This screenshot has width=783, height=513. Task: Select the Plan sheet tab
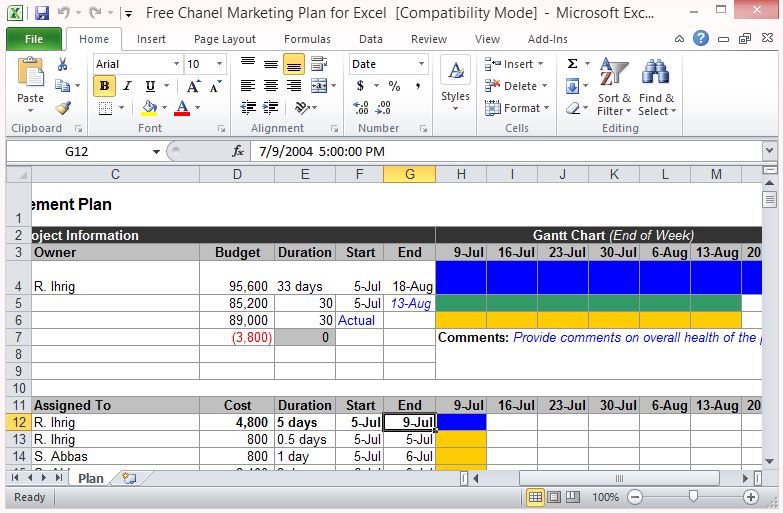(x=90, y=478)
